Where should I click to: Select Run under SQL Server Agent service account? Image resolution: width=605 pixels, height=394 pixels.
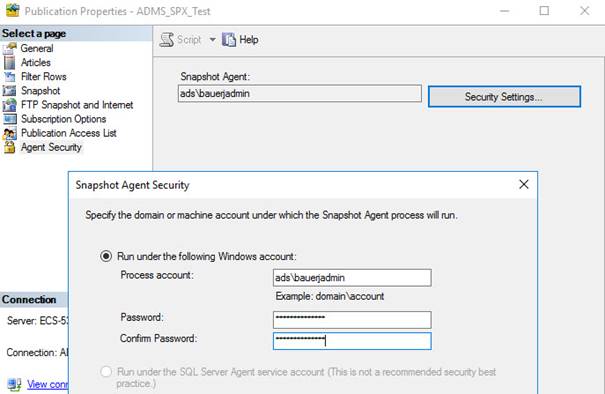pyautogui.click(x=106, y=372)
